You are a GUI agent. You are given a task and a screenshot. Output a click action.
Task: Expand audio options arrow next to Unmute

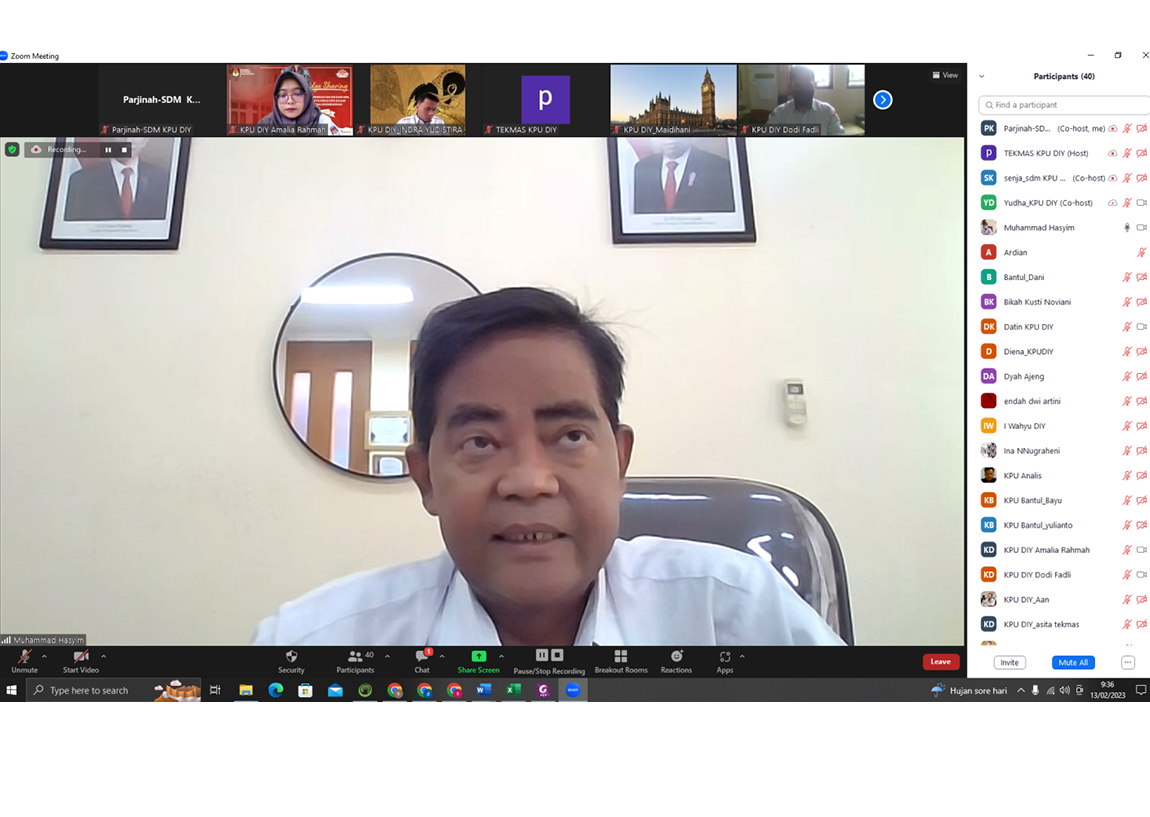pos(44,657)
